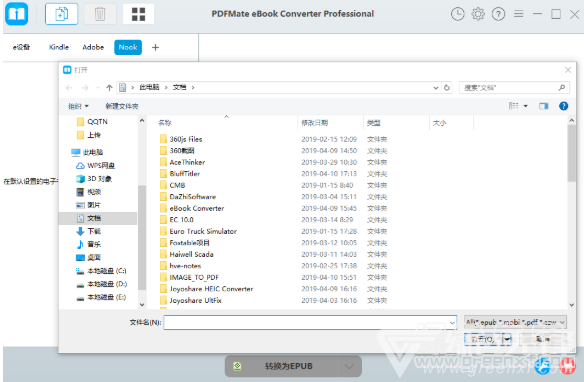Image resolution: width=584 pixels, height=382 pixels.
Task: Select WPS cloud drive in sidebar
Action: click(96, 166)
